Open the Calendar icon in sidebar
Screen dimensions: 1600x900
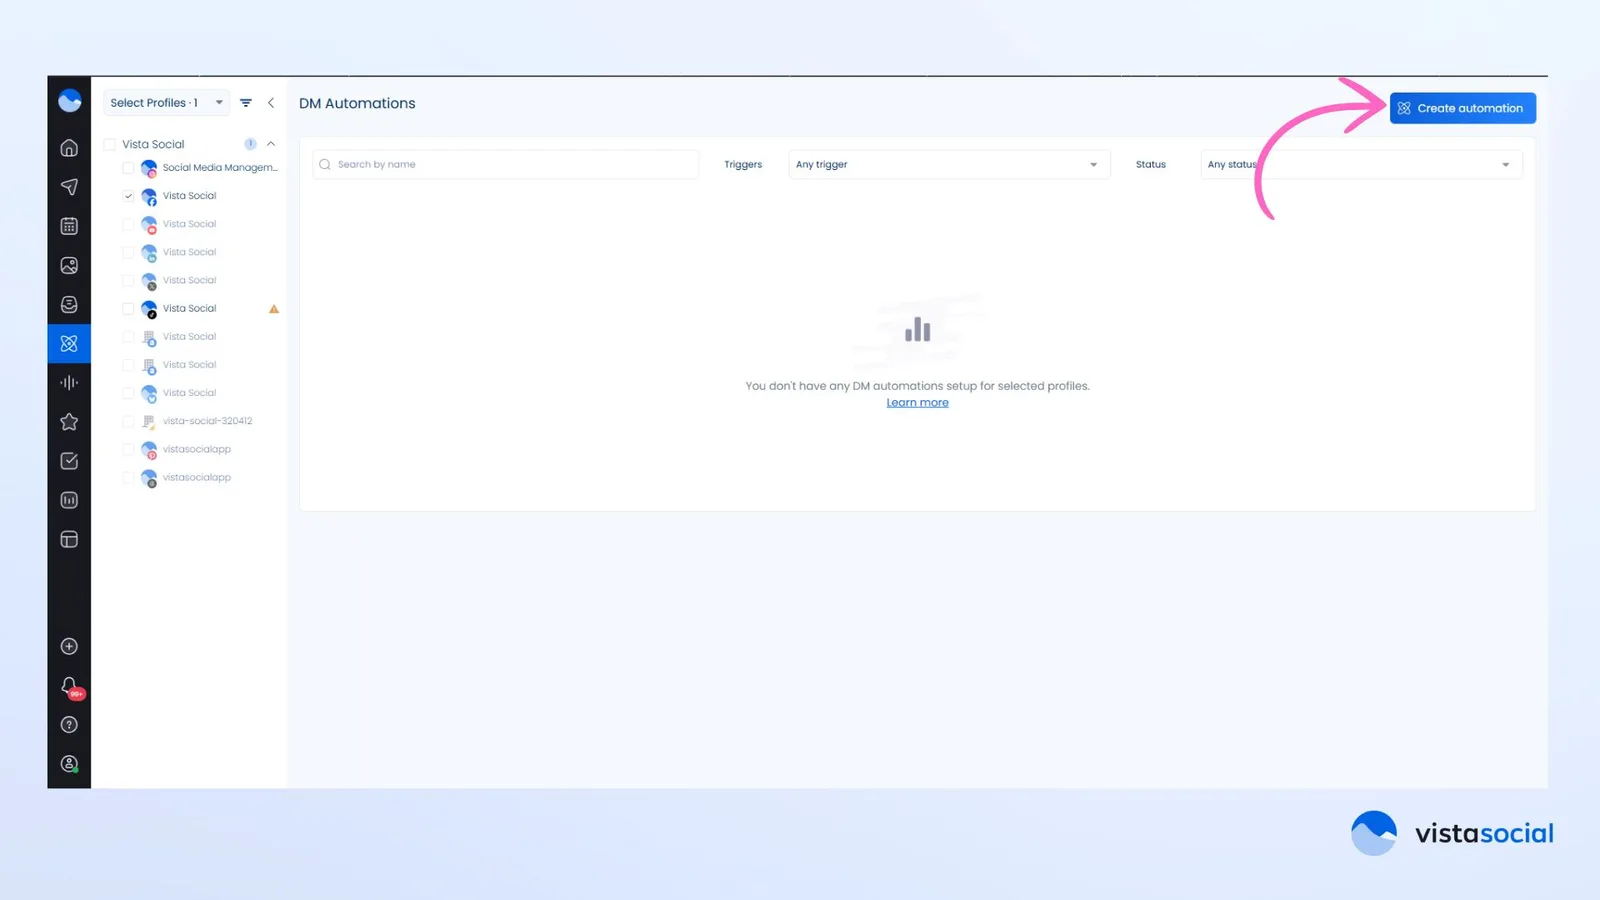pos(69,226)
